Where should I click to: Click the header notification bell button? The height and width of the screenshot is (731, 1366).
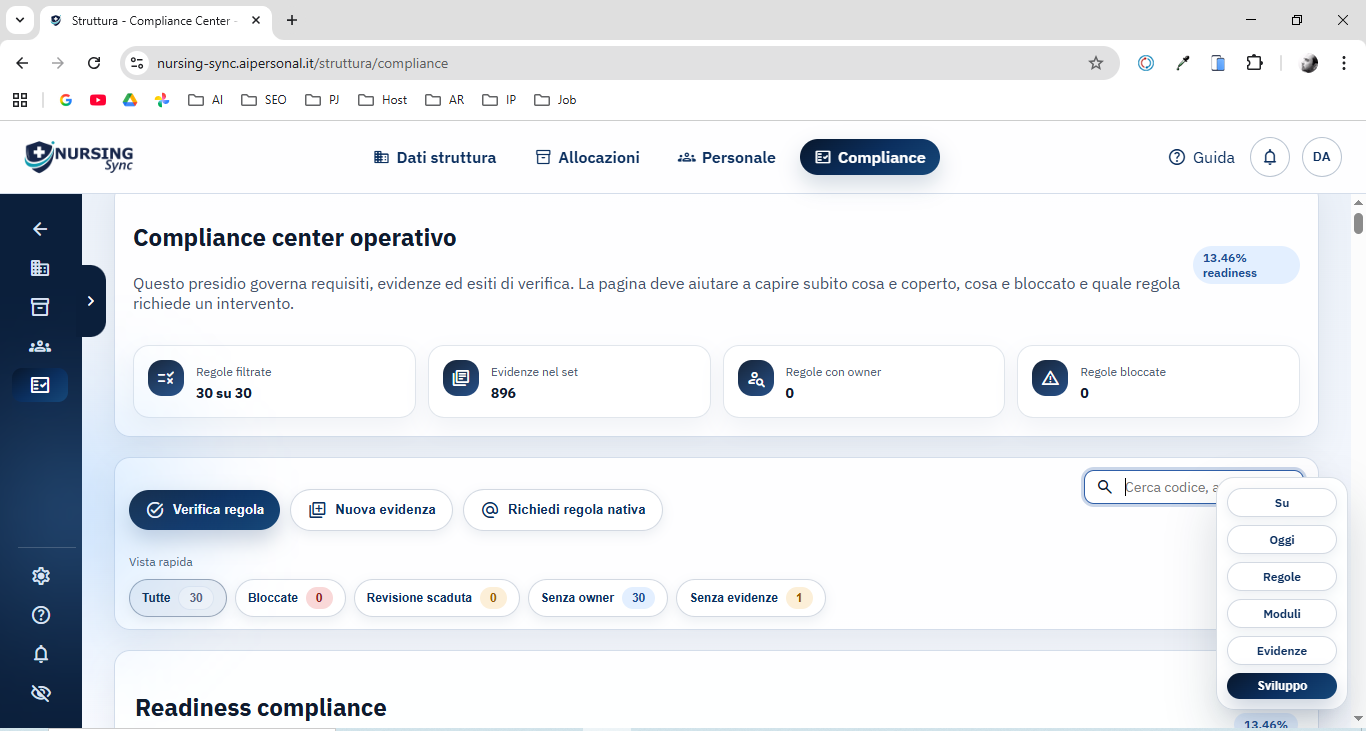[x=1270, y=157]
